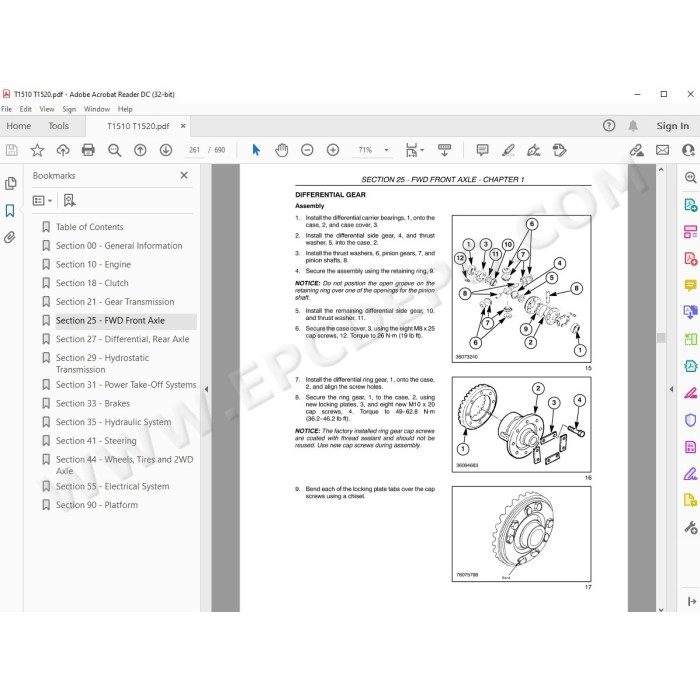Open the Edit menu
The width and height of the screenshot is (700, 700).
(x=25, y=109)
